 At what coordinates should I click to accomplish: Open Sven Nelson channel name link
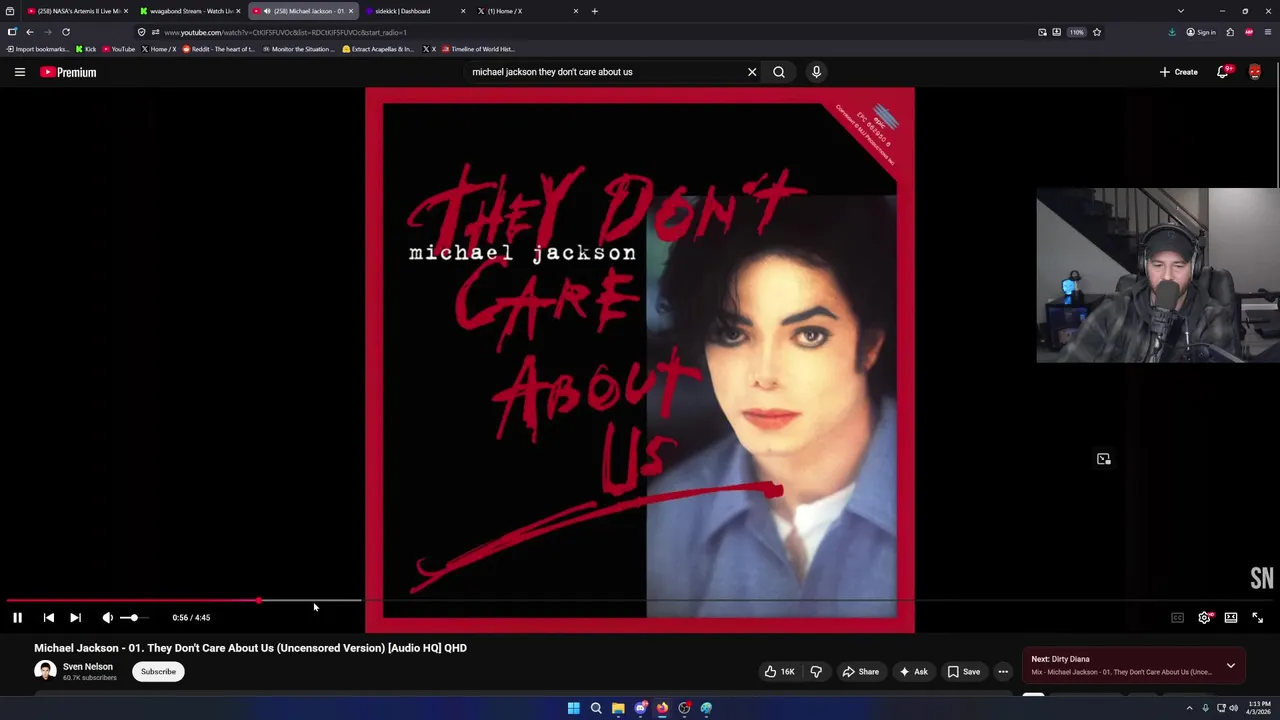coord(88,667)
